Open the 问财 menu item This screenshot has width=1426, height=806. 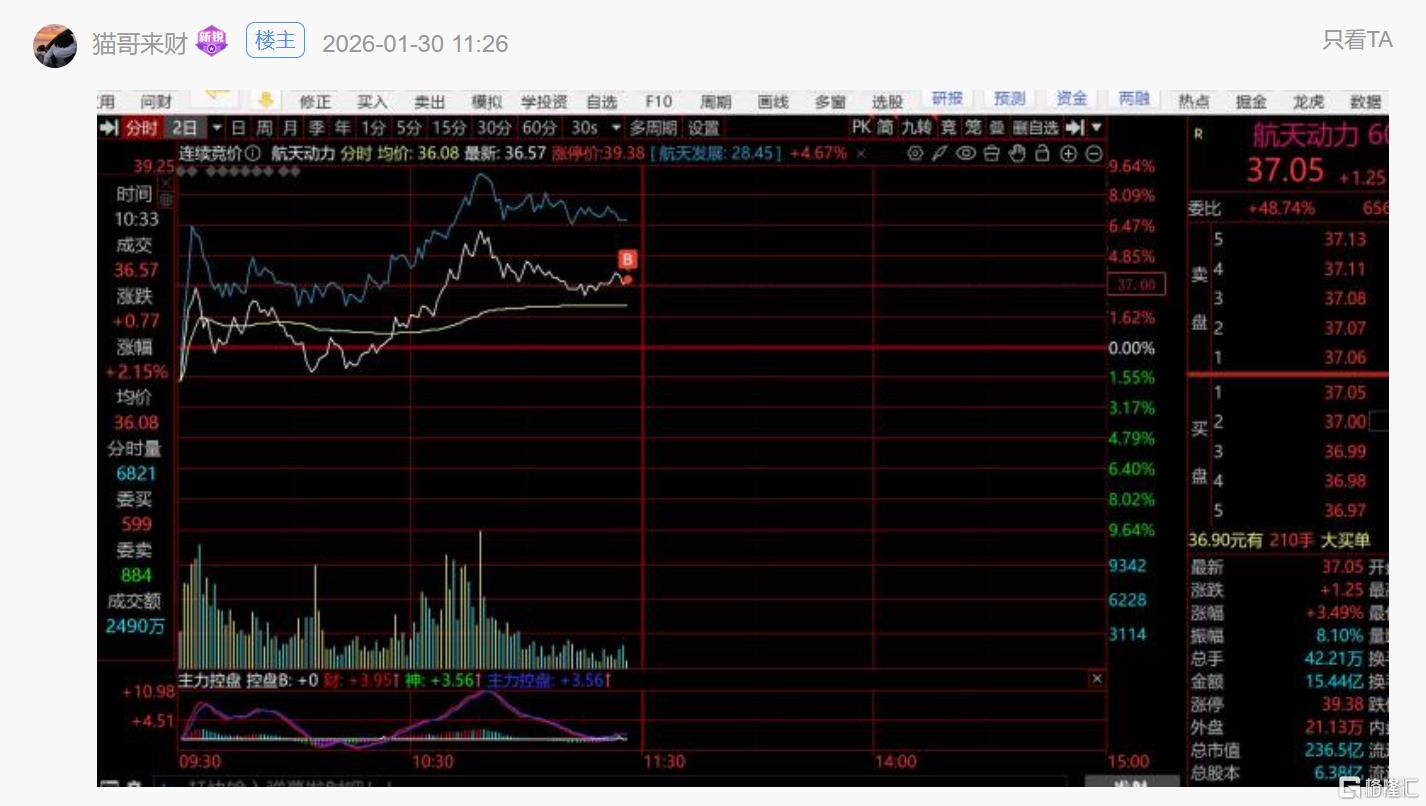[x=156, y=101]
